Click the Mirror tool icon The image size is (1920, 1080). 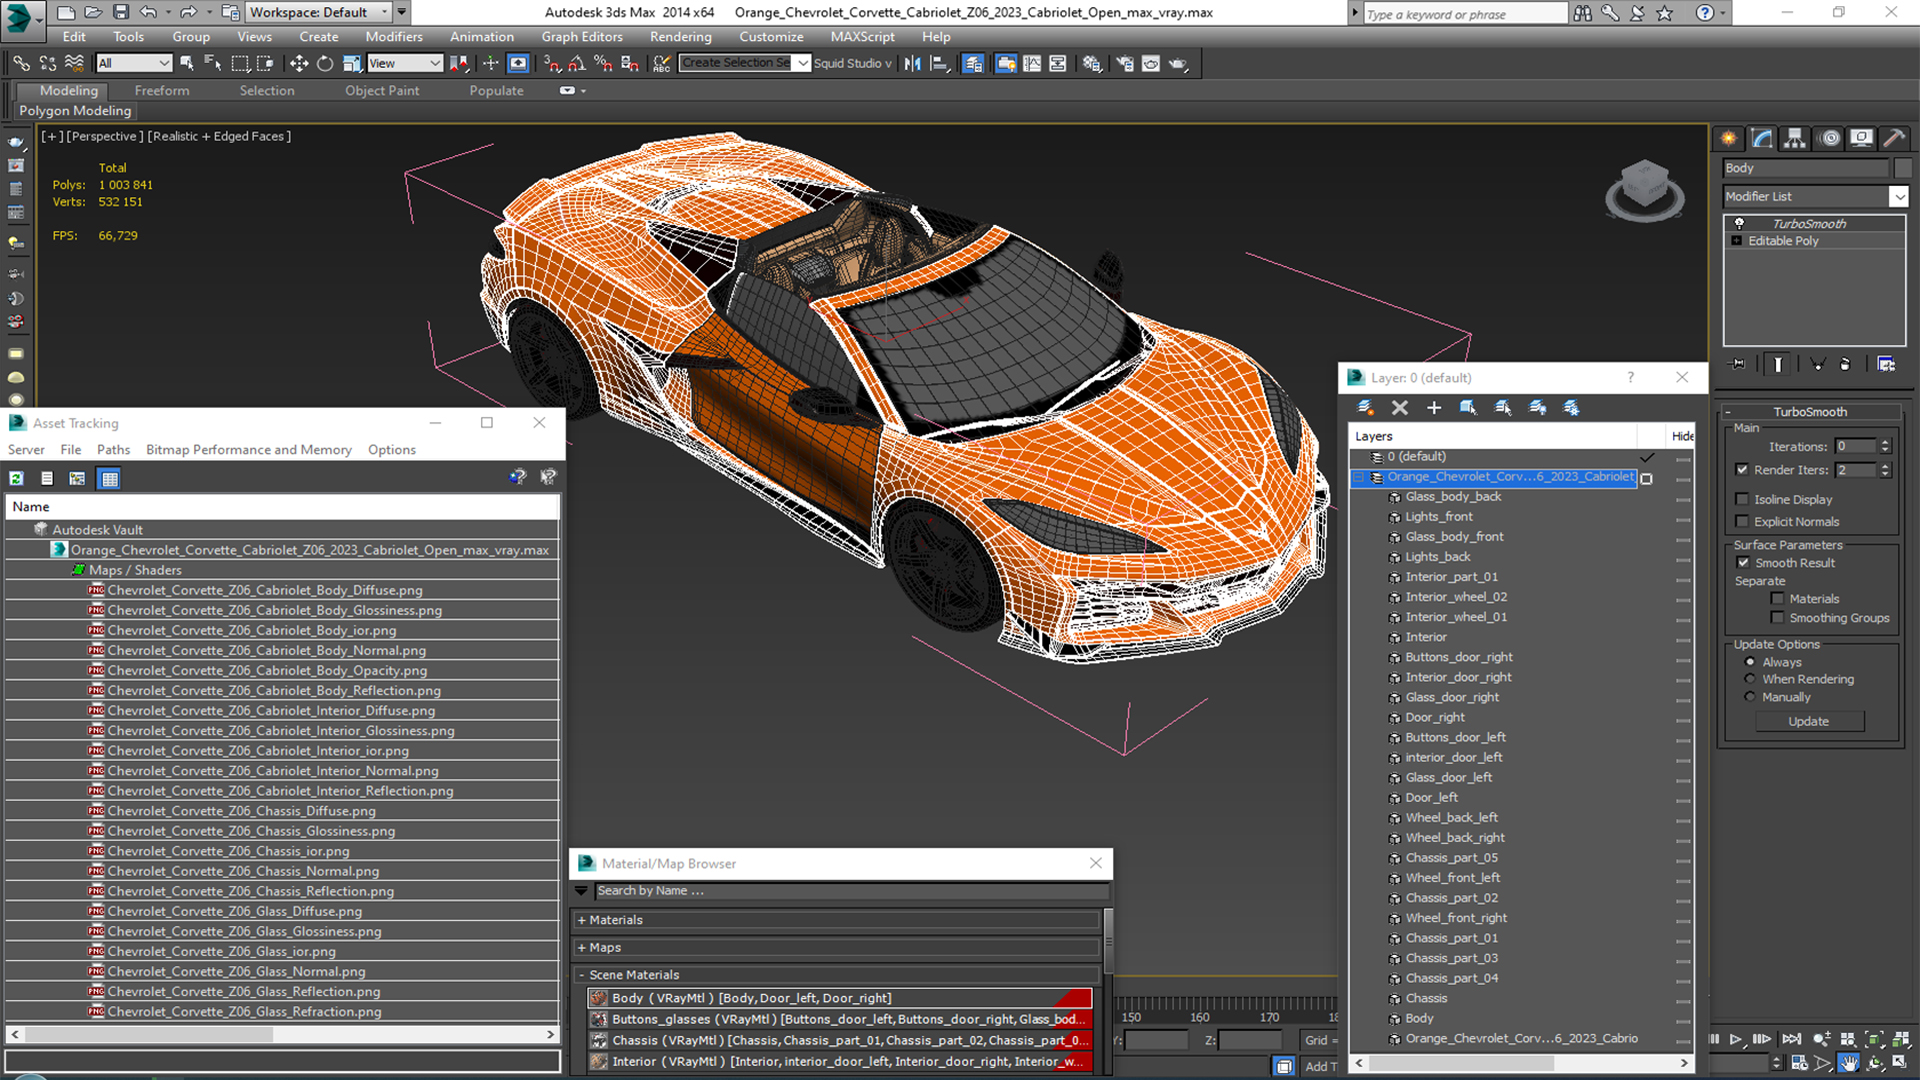coord(912,63)
